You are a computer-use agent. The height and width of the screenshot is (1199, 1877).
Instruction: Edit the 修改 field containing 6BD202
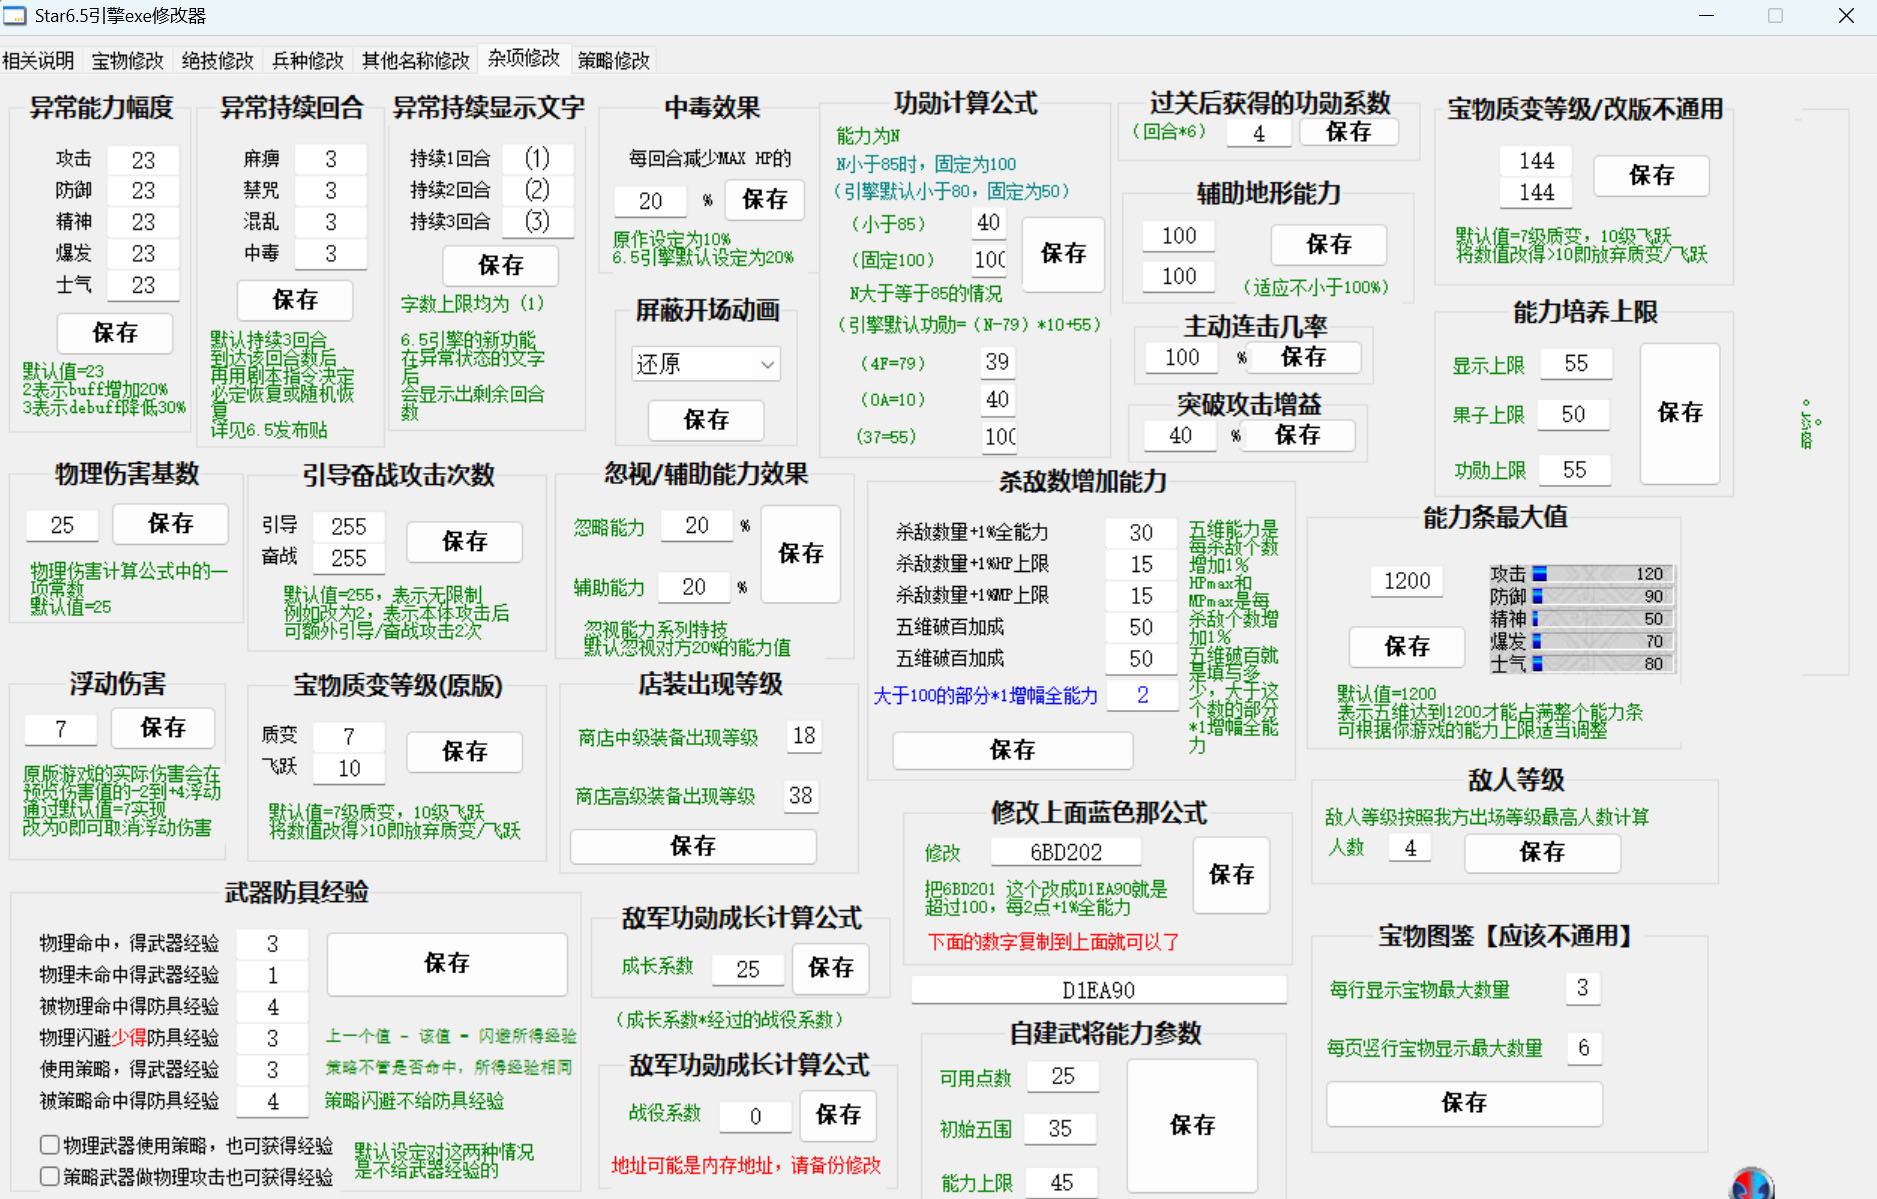[x=1066, y=852]
